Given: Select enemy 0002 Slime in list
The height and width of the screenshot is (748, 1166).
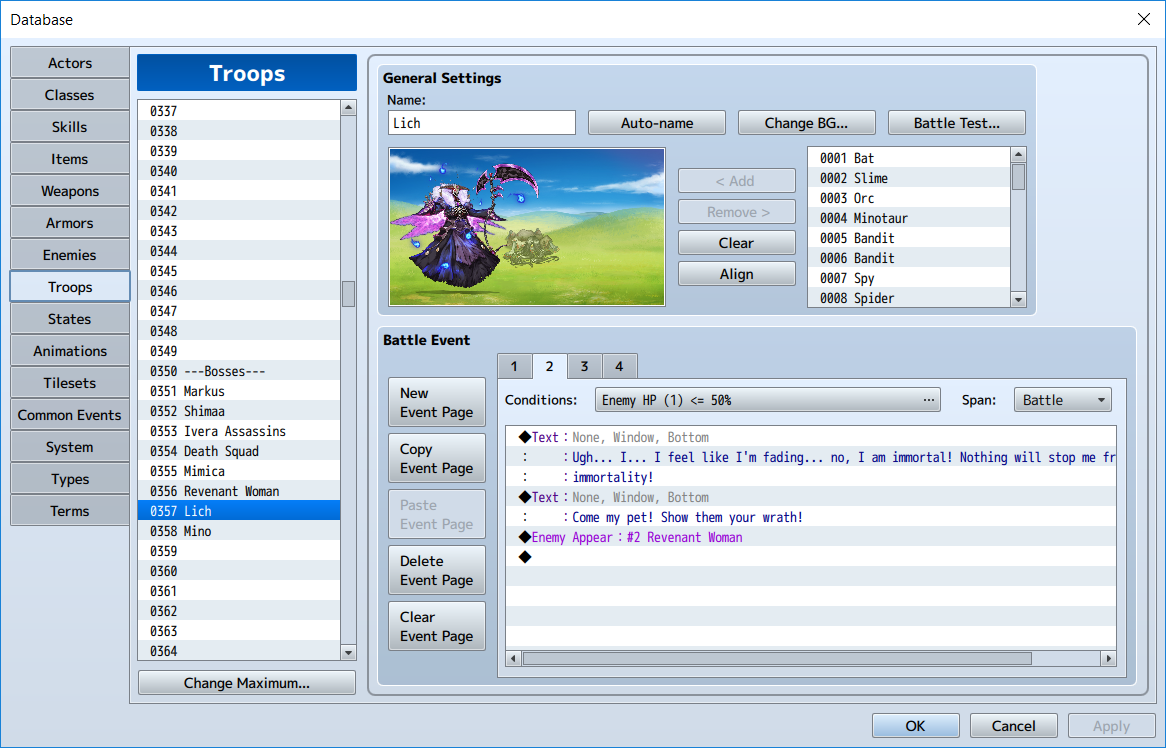Looking at the screenshot, I should pyautogui.click(x=909, y=178).
